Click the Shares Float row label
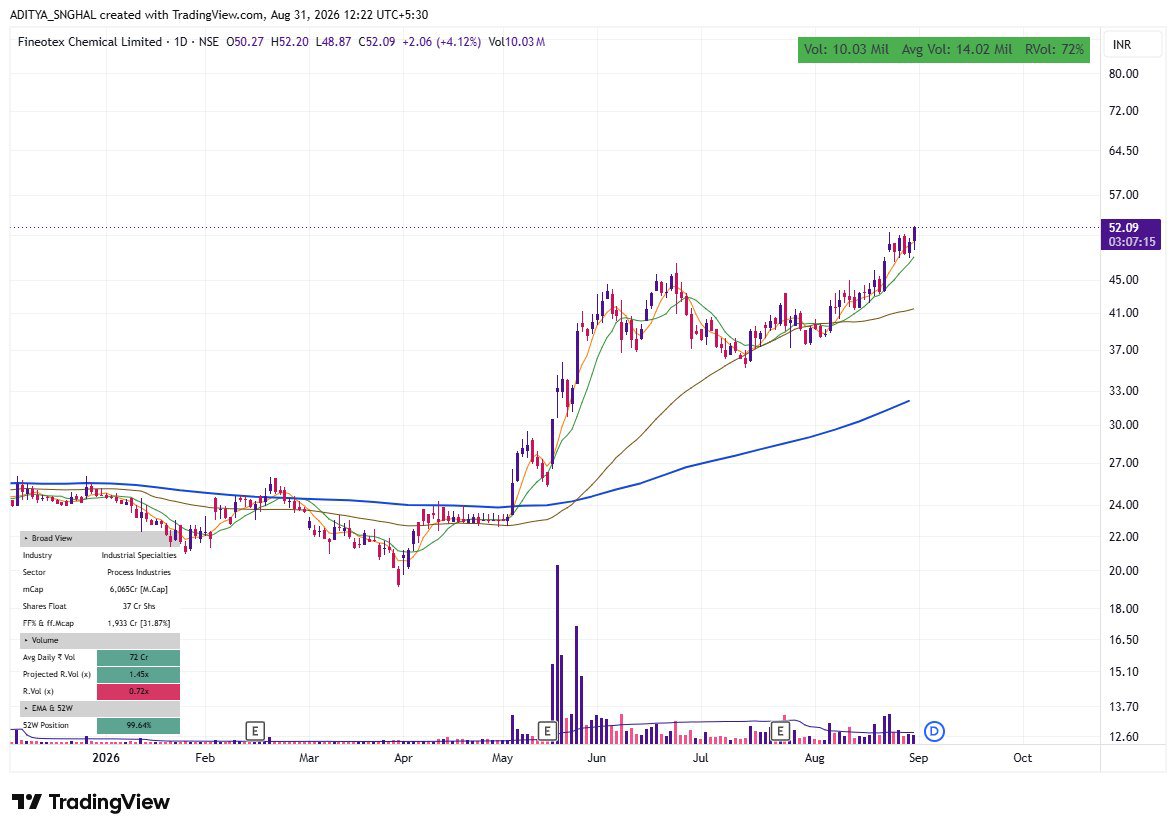1176x832 pixels. click(x=44, y=606)
